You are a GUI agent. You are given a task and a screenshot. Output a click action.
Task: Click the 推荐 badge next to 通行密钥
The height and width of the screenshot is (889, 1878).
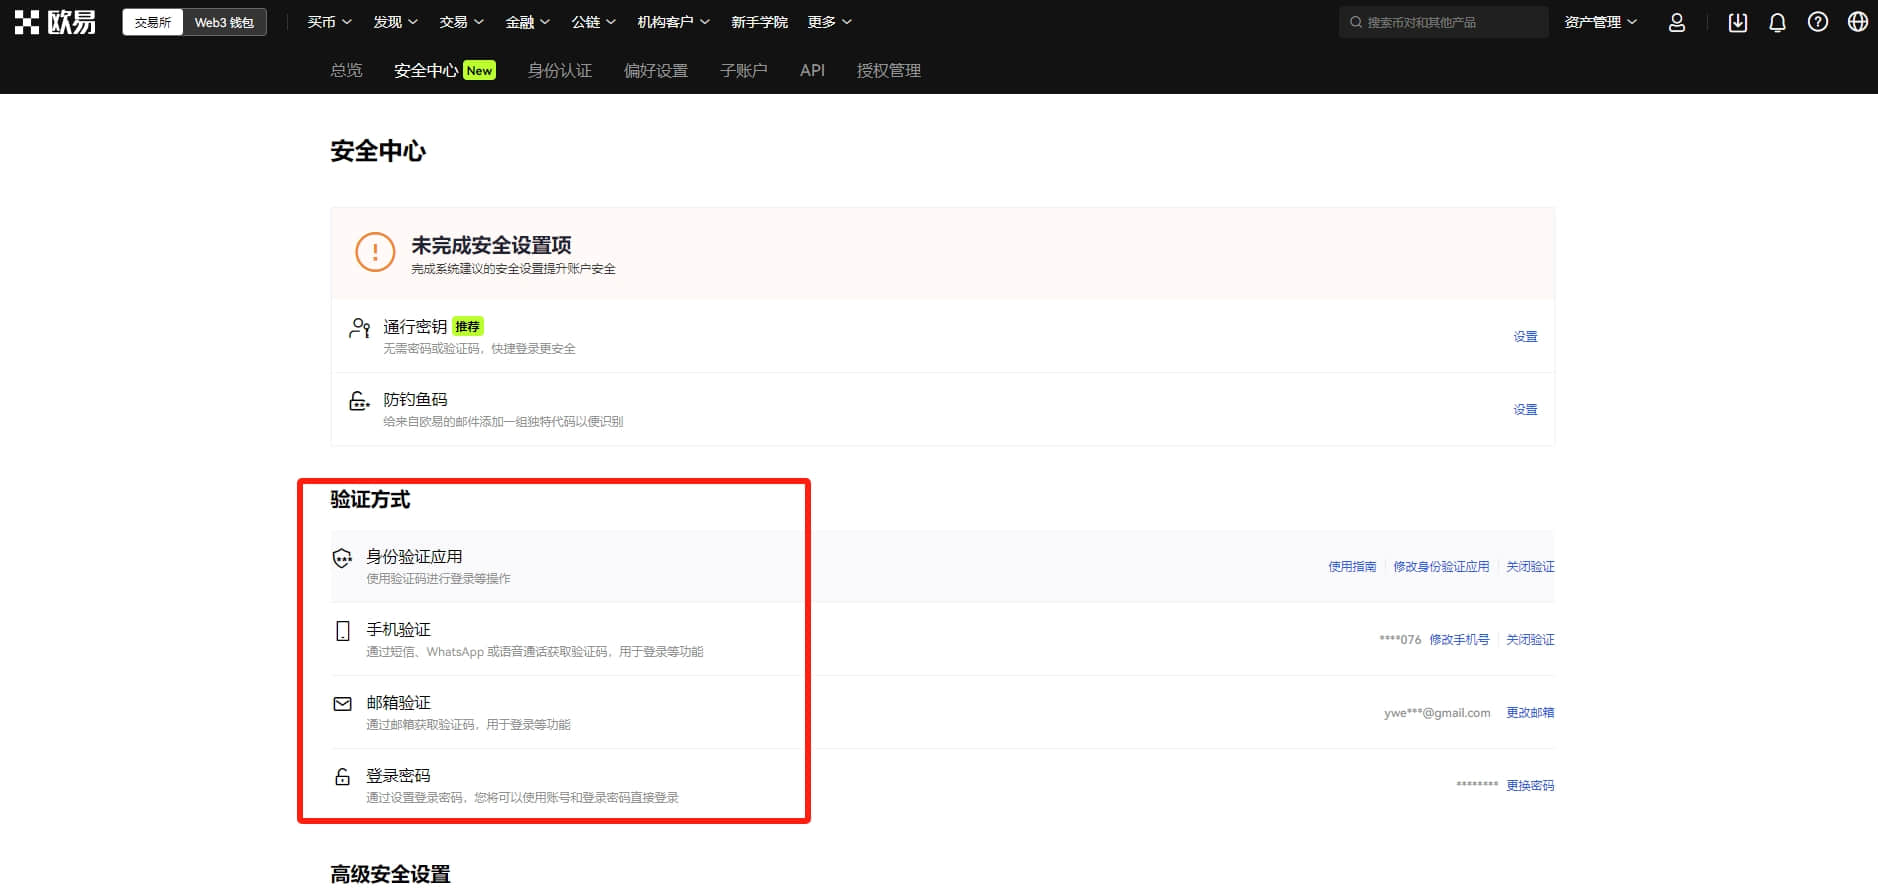(467, 326)
